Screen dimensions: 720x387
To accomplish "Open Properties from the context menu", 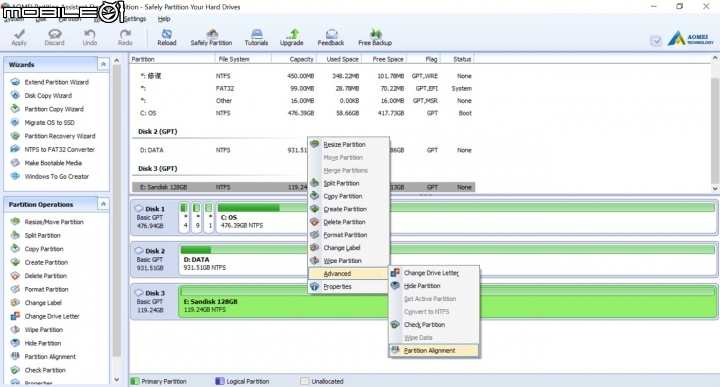I will (349, 286).
